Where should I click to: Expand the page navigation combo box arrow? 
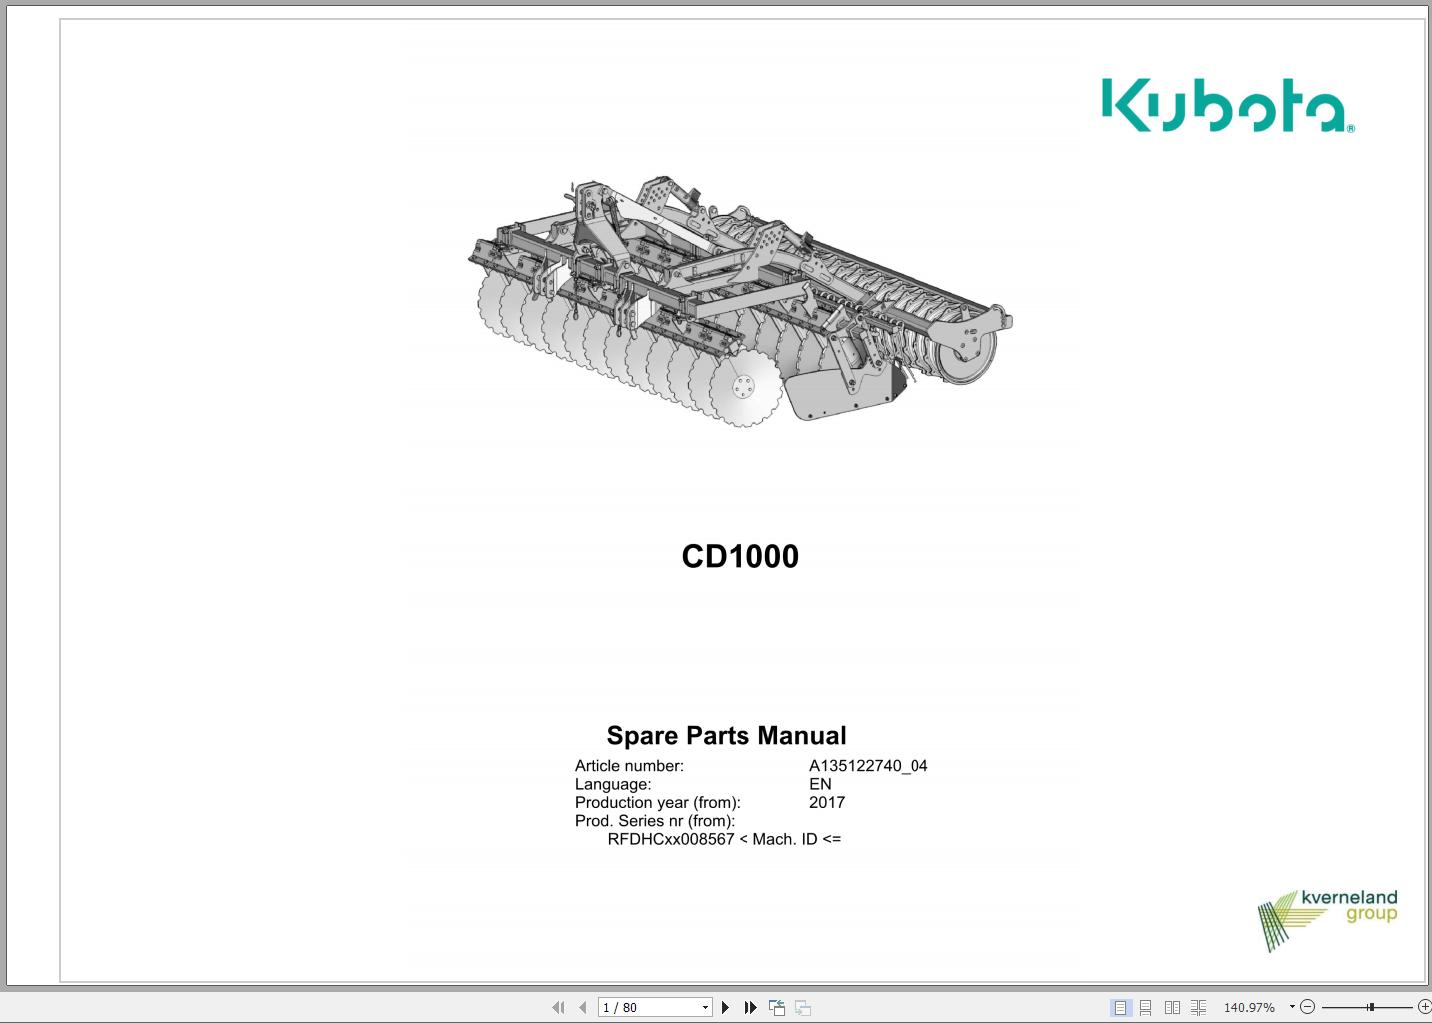703,1007
